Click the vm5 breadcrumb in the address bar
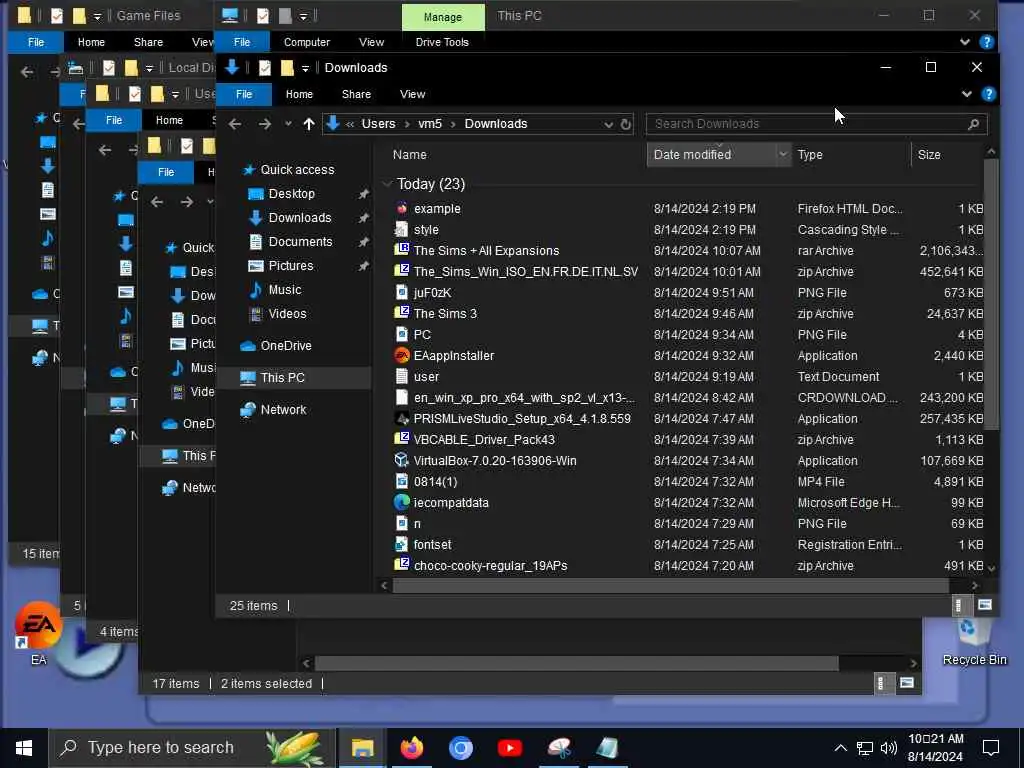Image resolution: width=1024 pixels, height=768 pixels. [x=430, y=123]
